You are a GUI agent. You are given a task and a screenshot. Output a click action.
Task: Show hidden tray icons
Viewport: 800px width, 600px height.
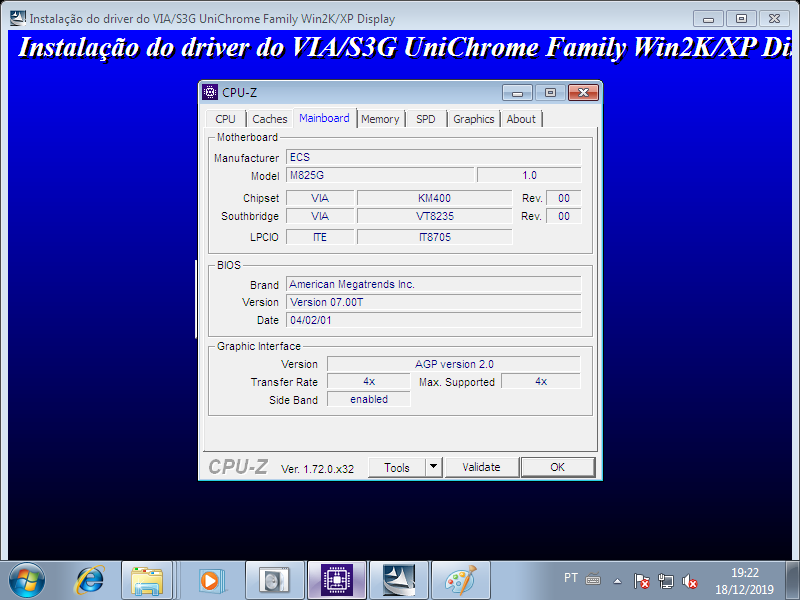click(617, 581)
